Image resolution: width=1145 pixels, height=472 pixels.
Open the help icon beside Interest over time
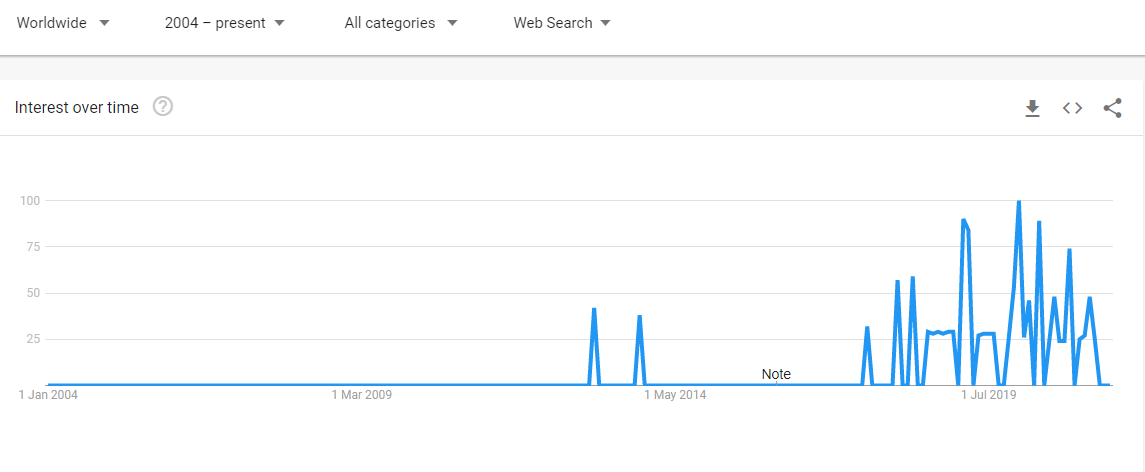[x=163, y=107]
